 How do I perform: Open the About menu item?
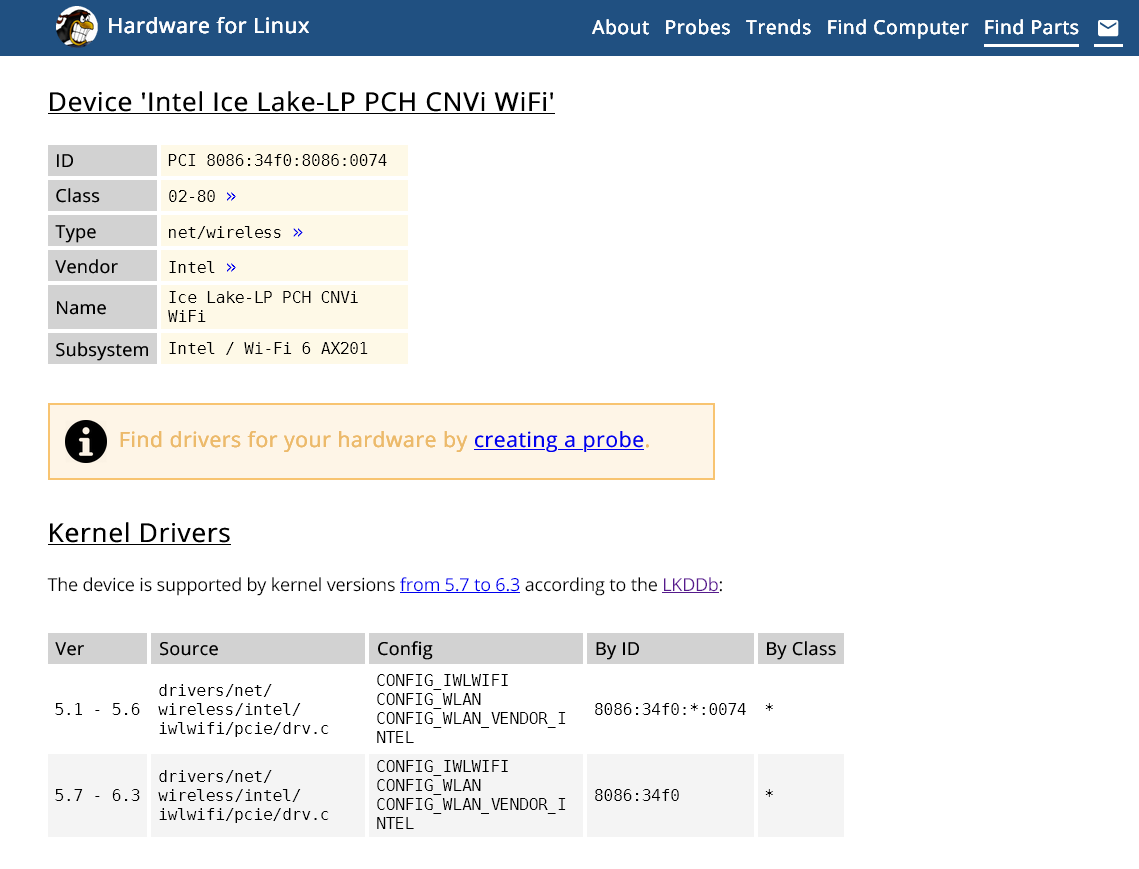click(x=620, y=27)
